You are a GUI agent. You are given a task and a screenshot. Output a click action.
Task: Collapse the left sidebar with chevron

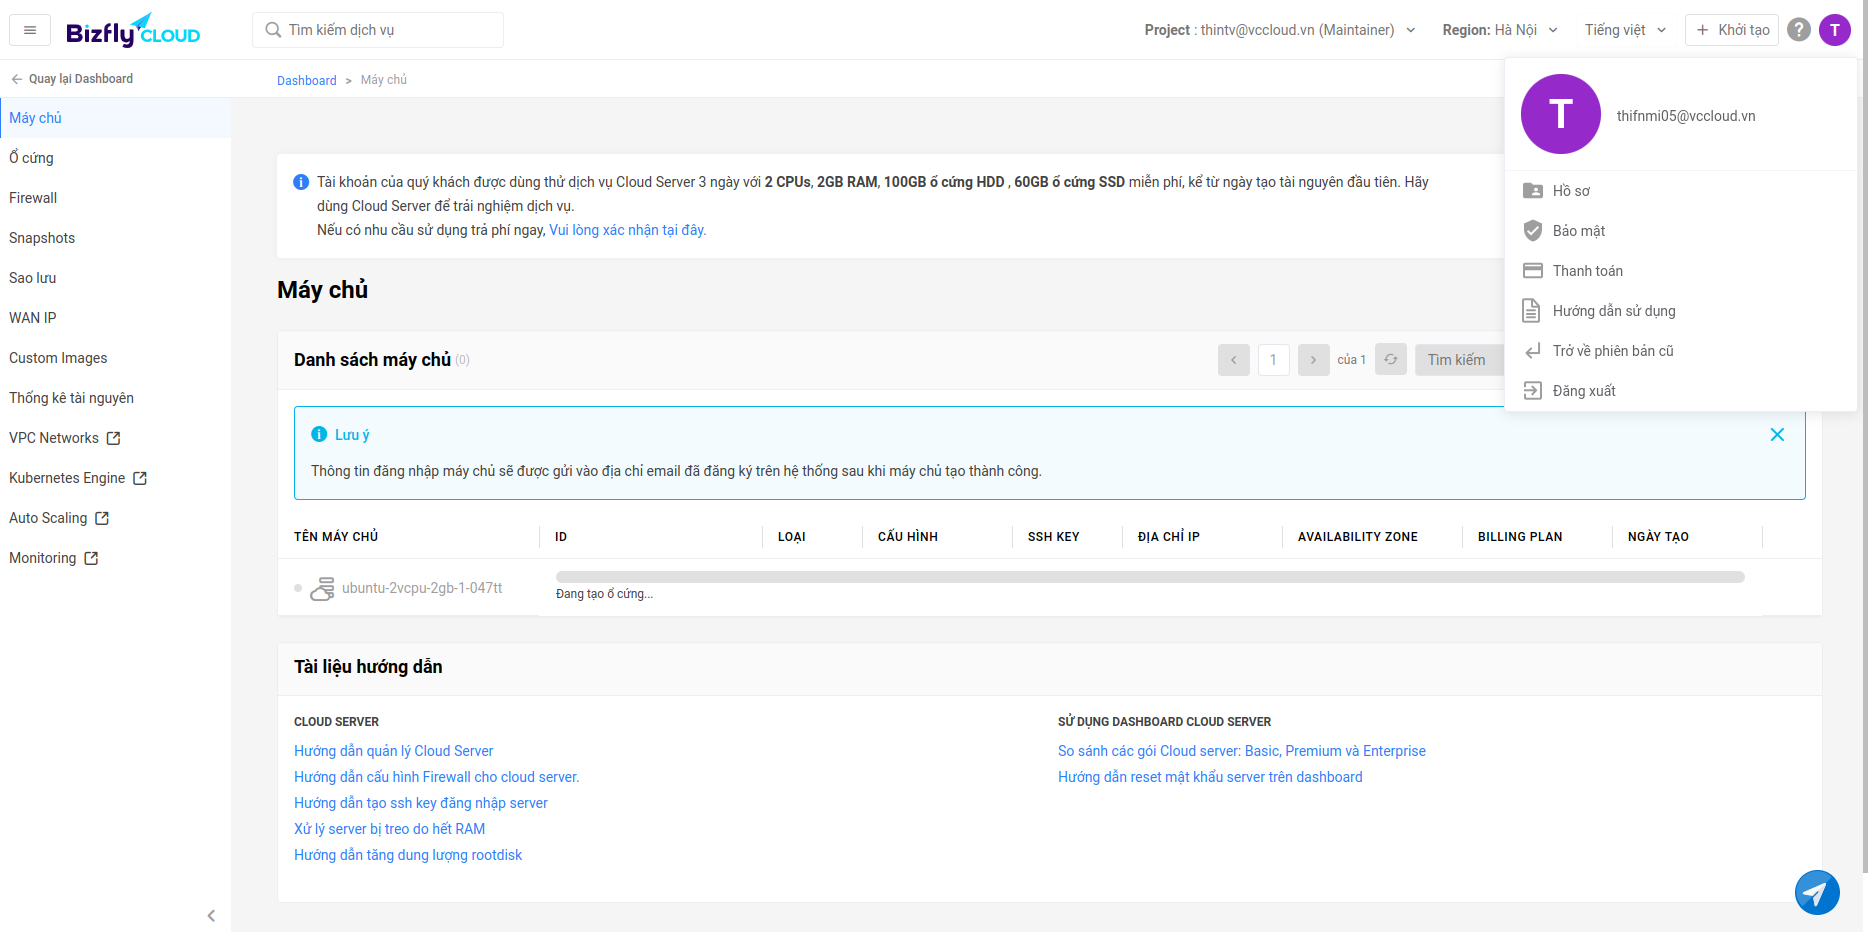point(211,916)
